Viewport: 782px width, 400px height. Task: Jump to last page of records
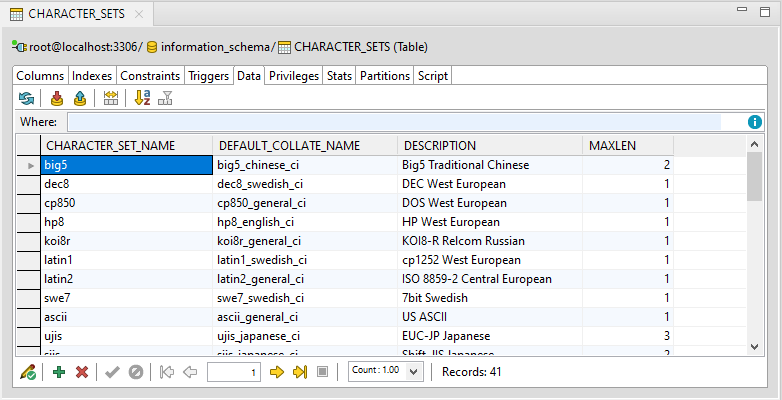[x=300, y=372]
